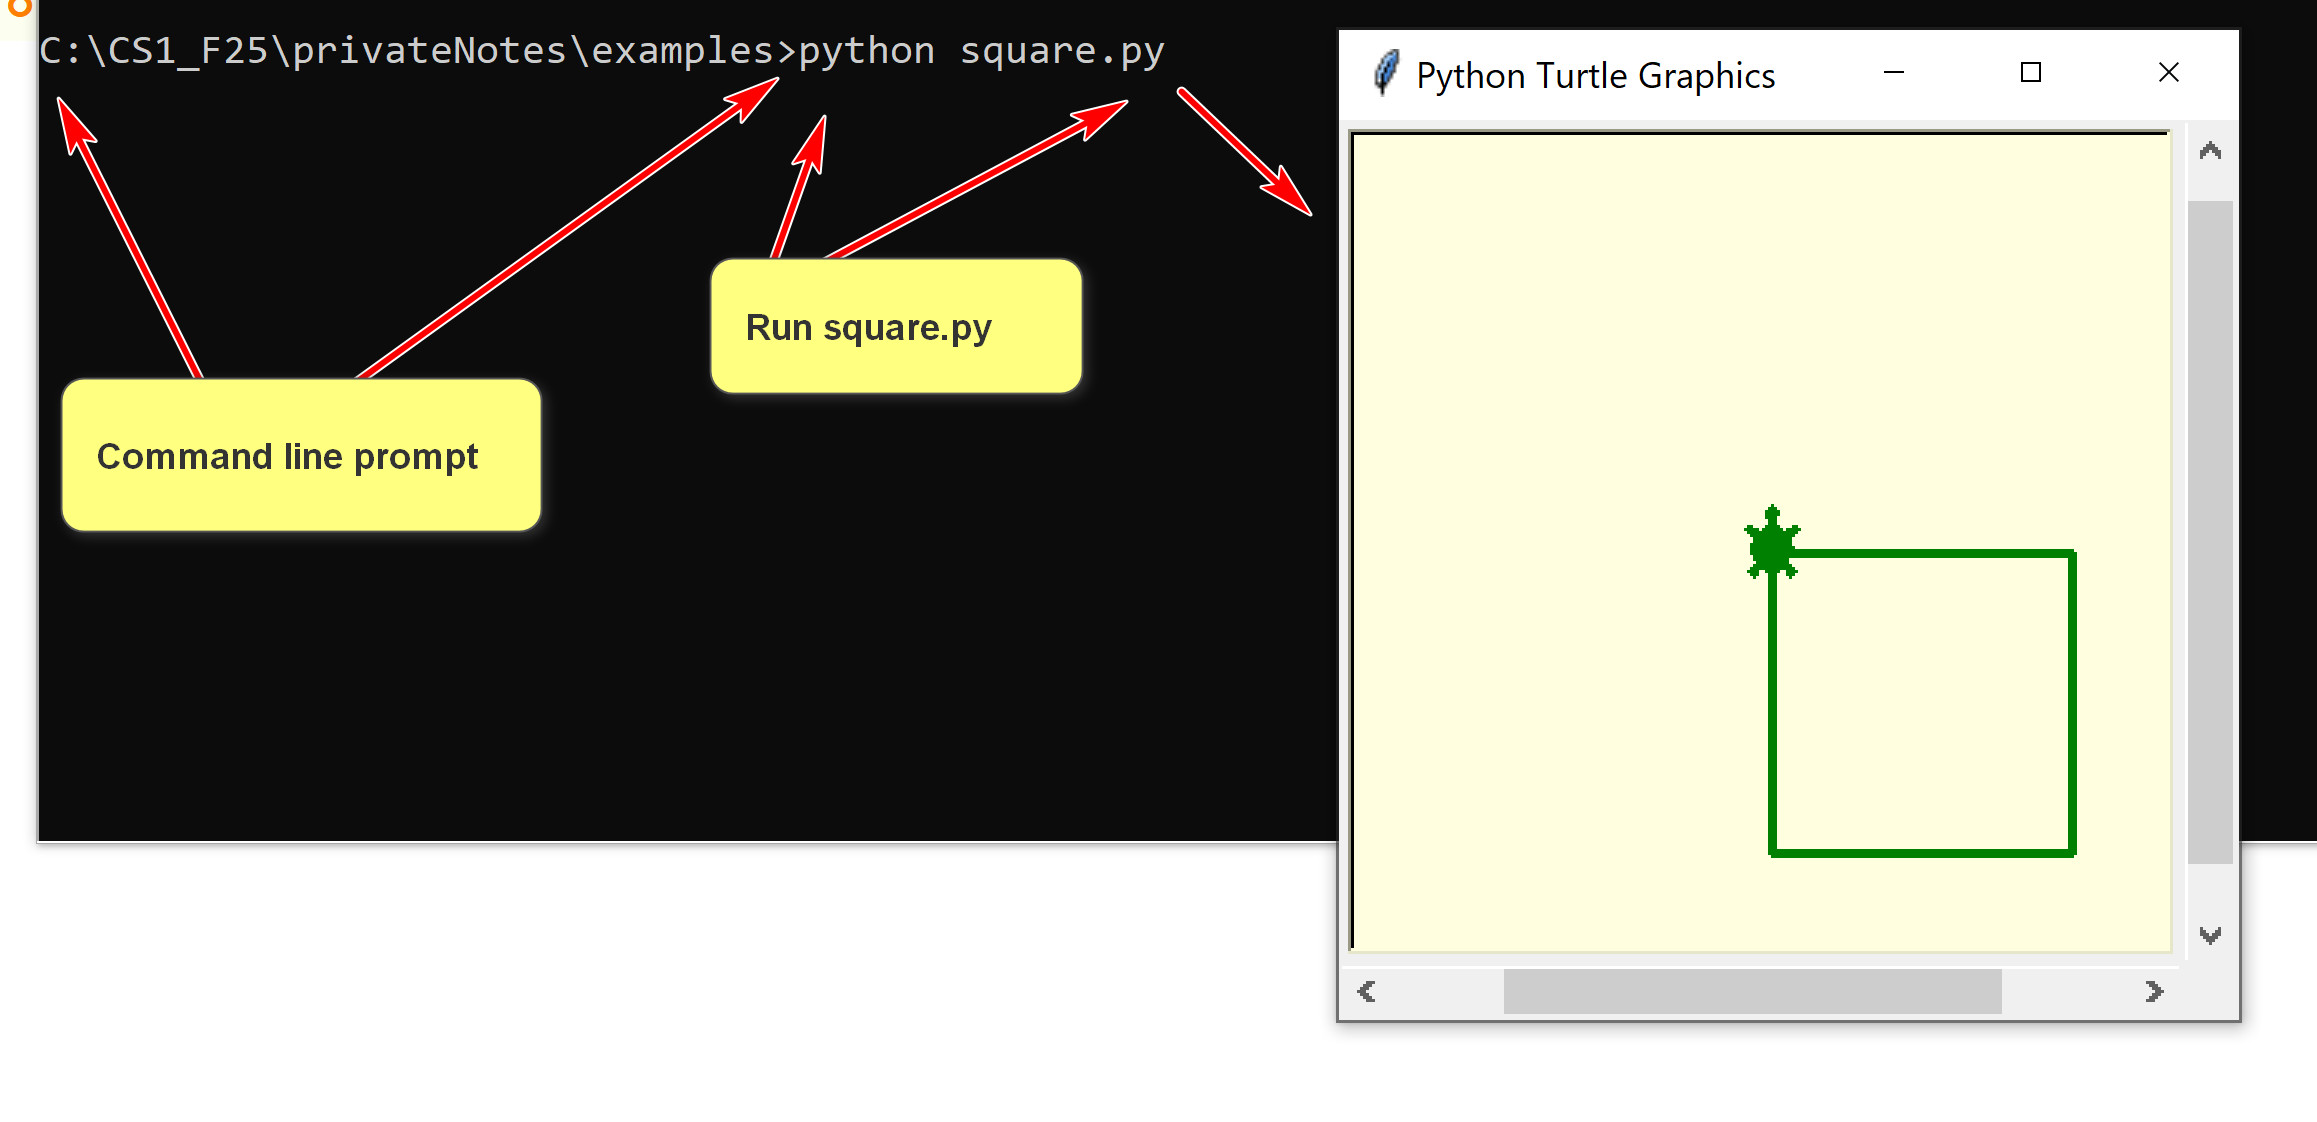Select the "Command line prompt" callout box

(300, 456)
